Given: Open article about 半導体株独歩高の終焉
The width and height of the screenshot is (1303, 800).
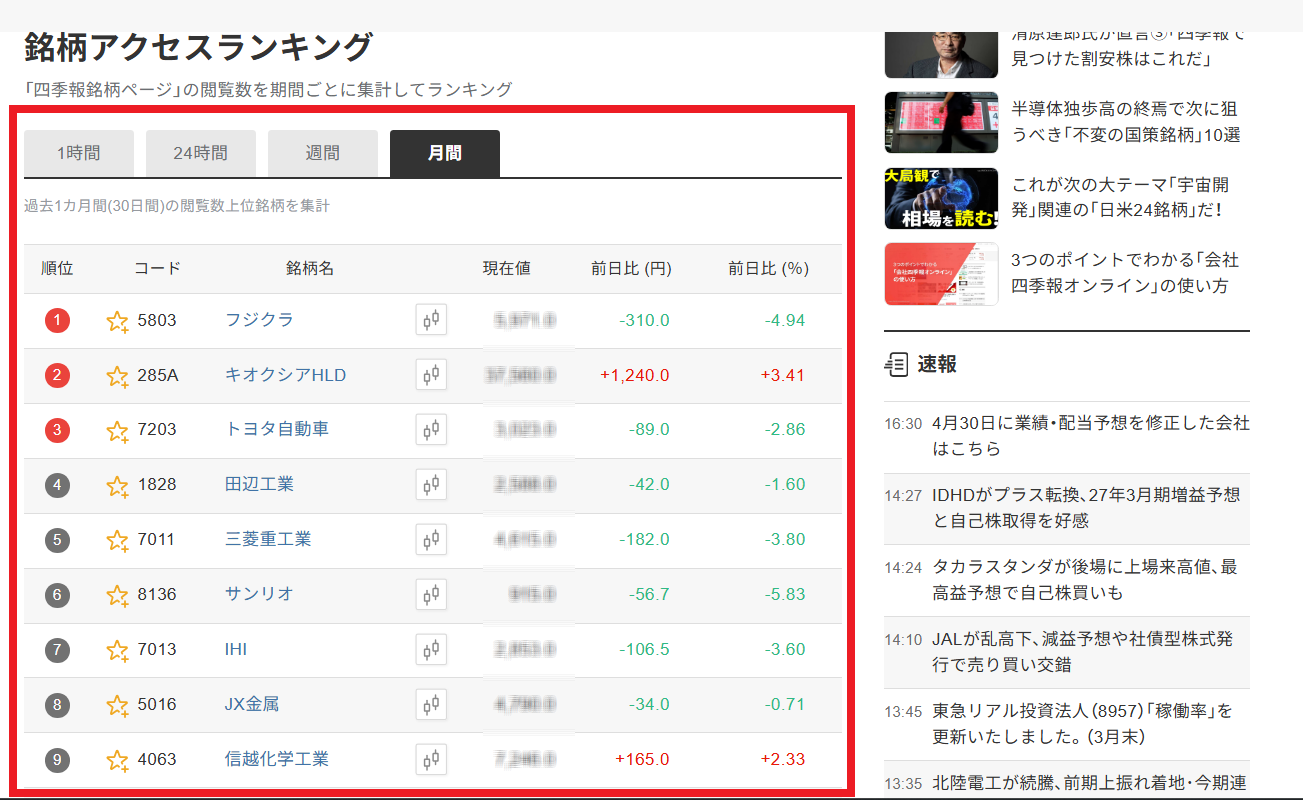Looking at the screenshot, I should click(x=1126, y=121).
